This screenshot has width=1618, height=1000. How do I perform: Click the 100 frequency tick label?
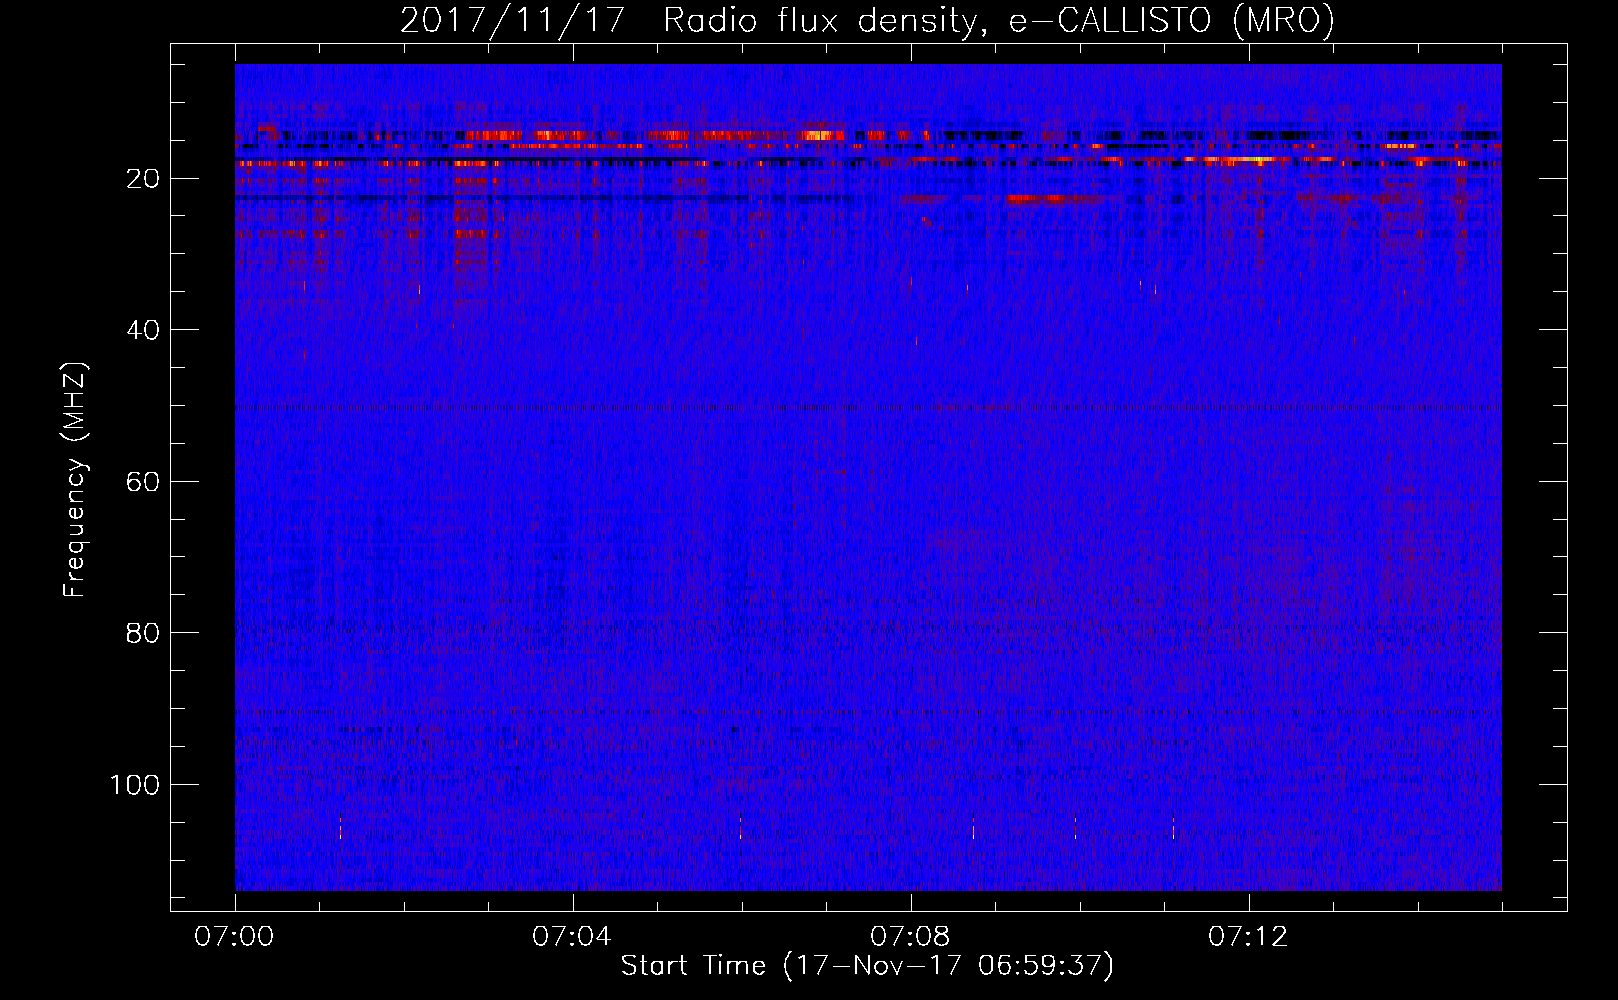[135, 785]
